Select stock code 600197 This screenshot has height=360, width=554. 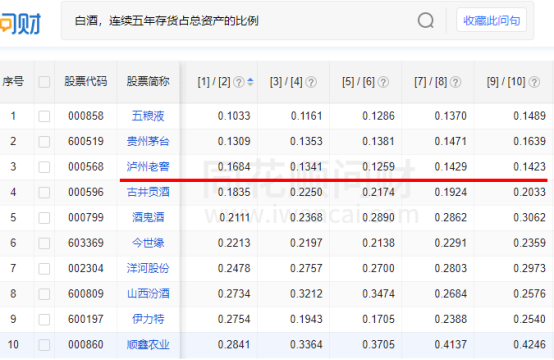[86, 319]
